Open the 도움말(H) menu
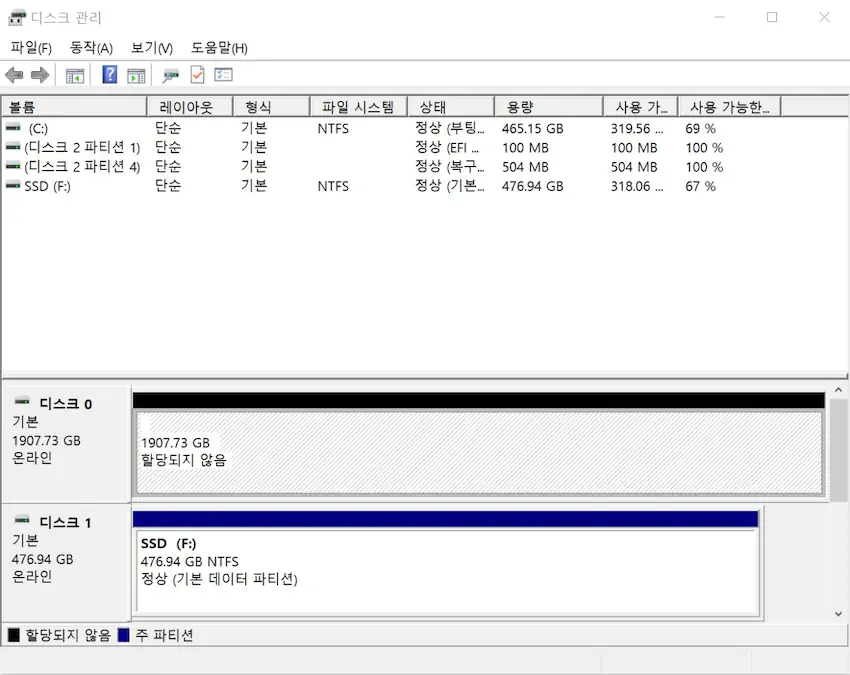 (220, 48)
